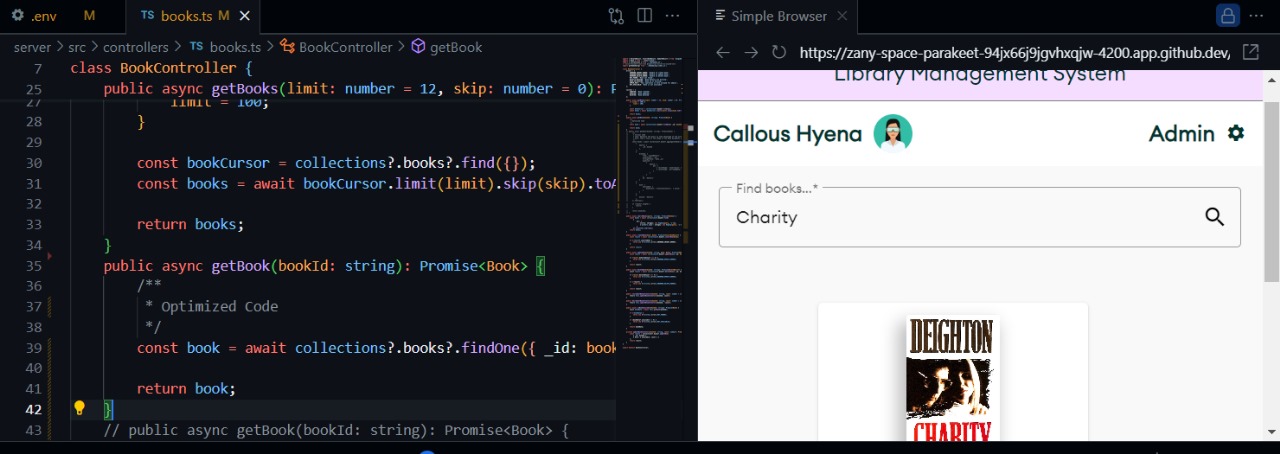Click the lightbulb code action icon
Viewport: 1280px width, 454px height.
[x=80, y=408]
